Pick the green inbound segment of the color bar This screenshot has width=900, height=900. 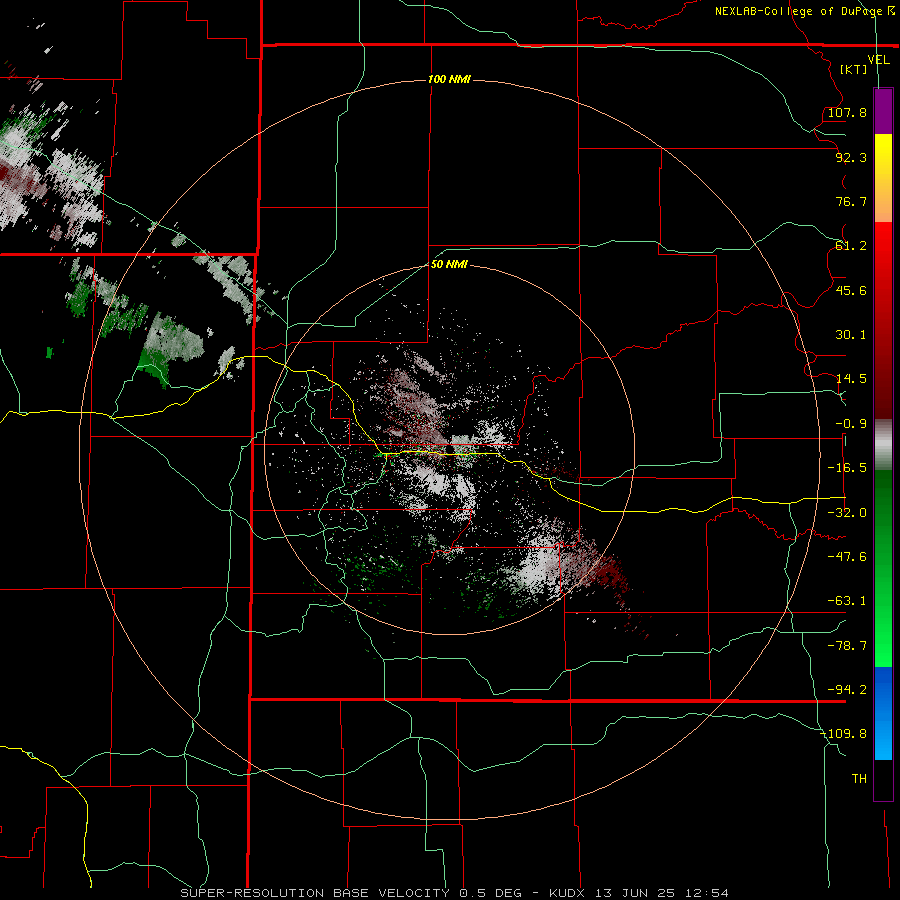pos(883,568)
